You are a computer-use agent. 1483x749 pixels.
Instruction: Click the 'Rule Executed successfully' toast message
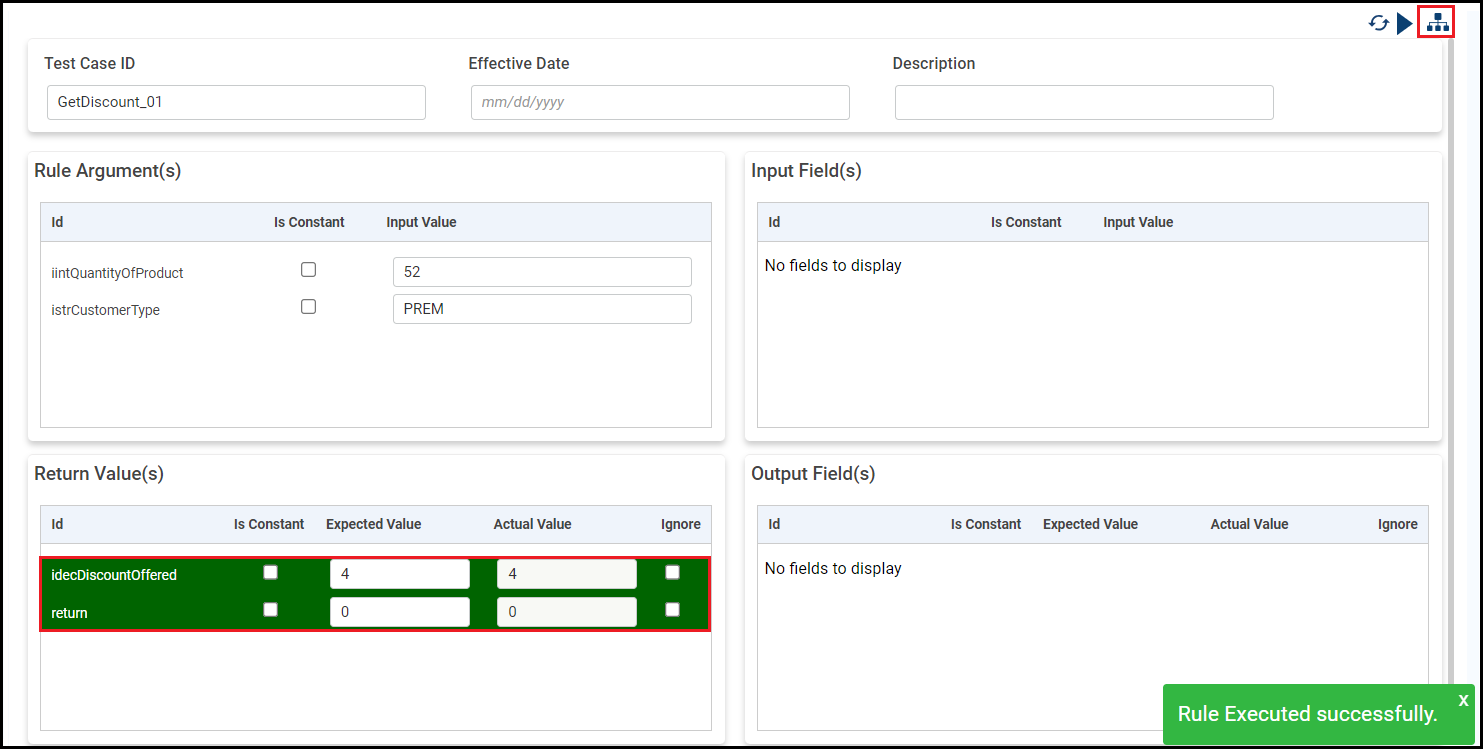point(1307,714)
